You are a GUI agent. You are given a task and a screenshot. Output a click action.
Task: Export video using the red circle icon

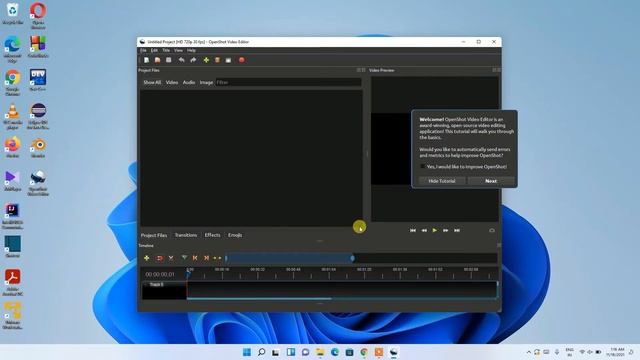(242, 60)
